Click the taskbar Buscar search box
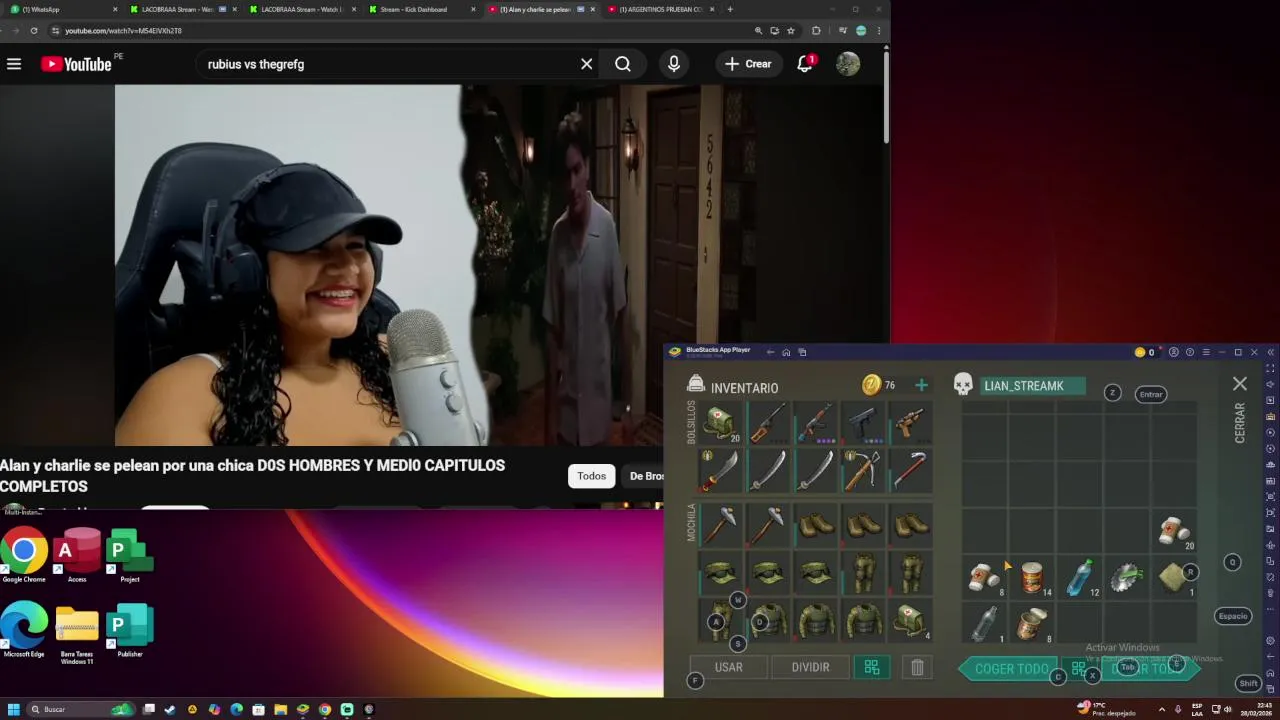The height and width of the screenshot is (720, 1280). pos(80,709)
